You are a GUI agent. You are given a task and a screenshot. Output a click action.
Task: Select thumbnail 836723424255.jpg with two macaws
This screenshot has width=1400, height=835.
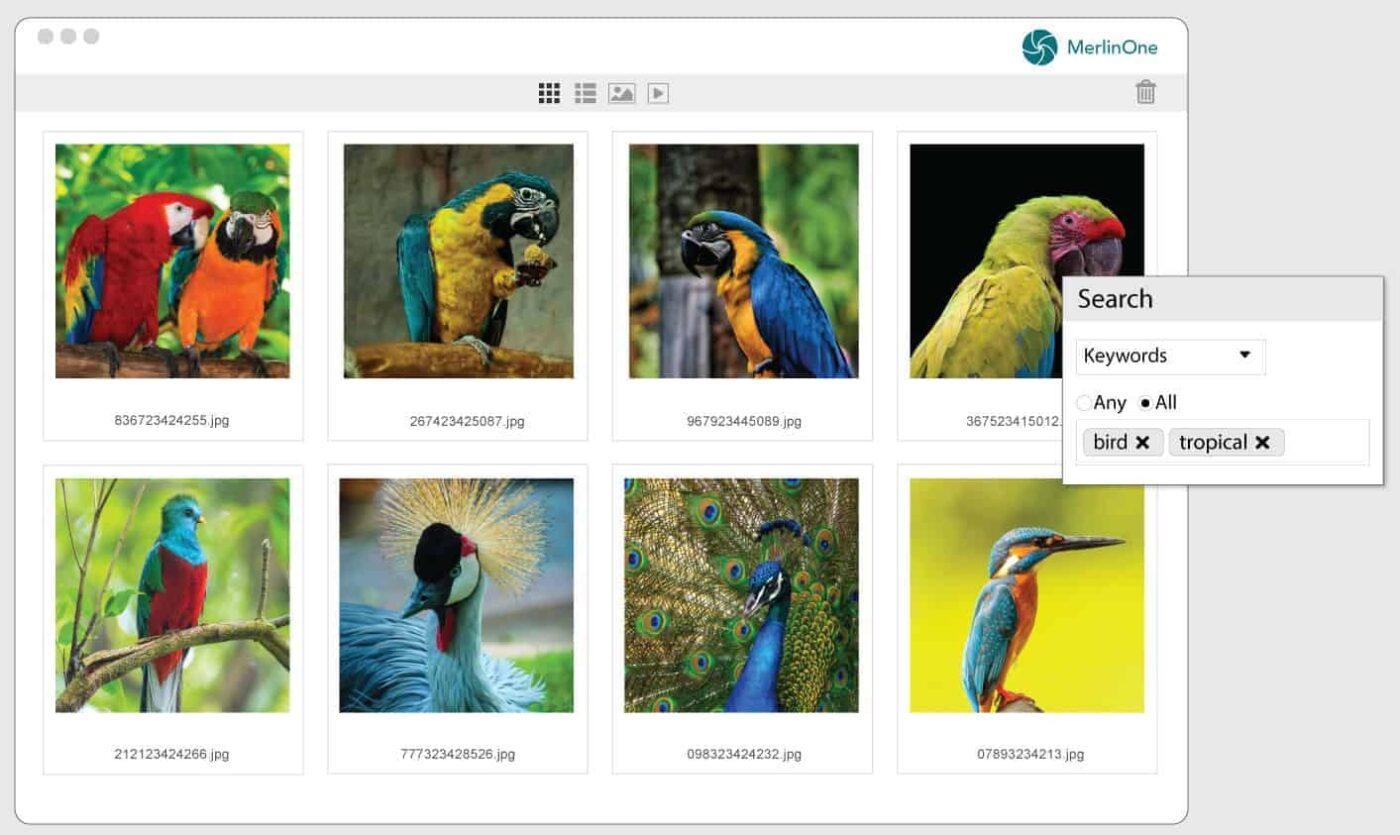(x=172, y=261)
